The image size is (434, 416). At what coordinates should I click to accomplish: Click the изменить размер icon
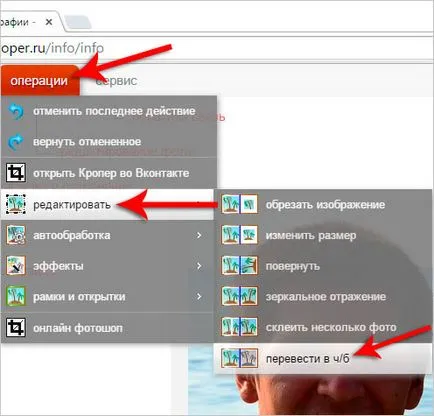(239, 235)
